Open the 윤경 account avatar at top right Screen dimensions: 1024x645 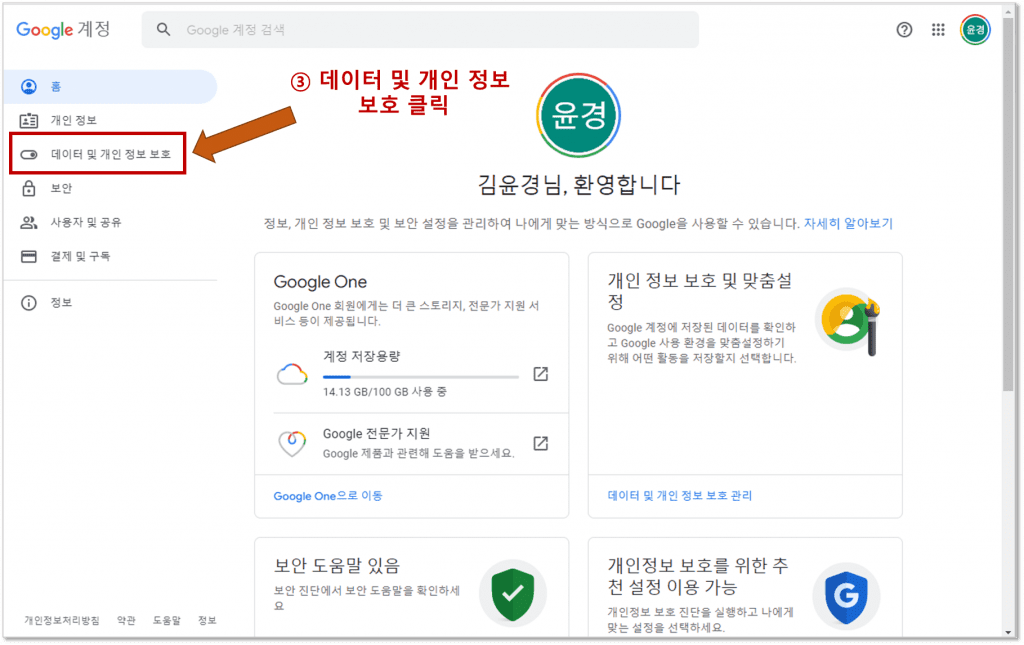pos(975,30)
